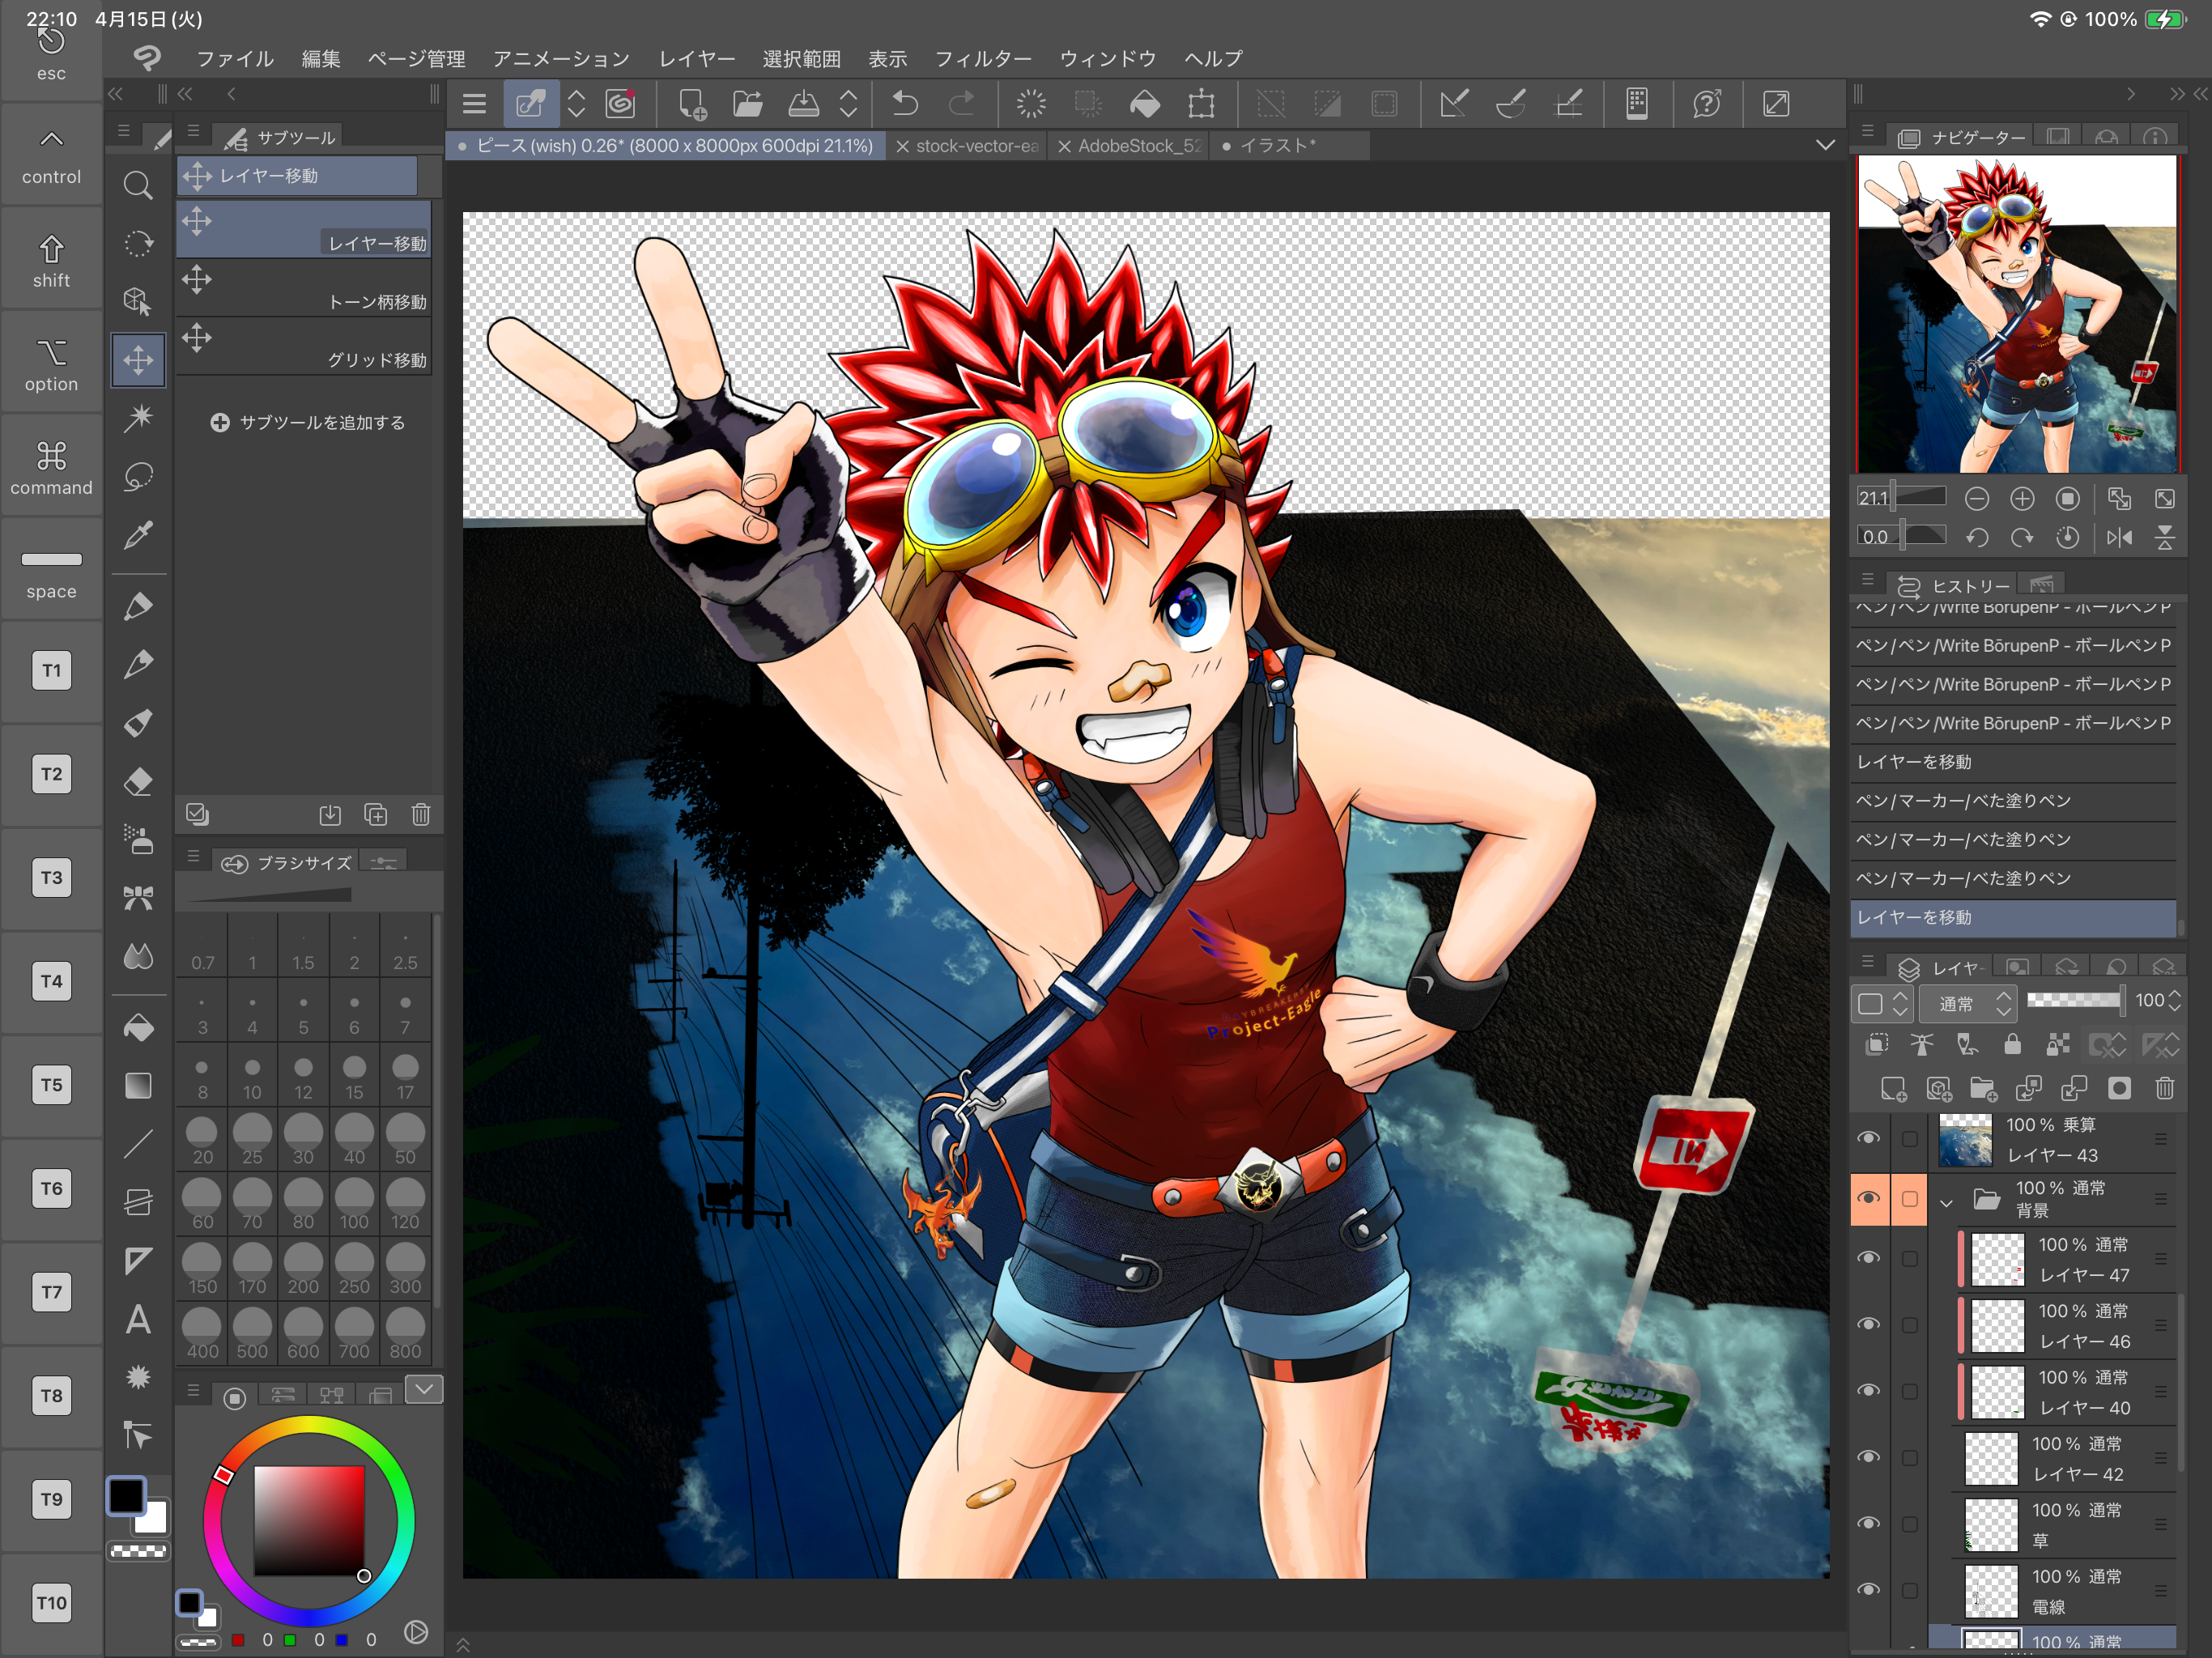Create new layer folder icon
Image resolution: width=2212 pixels, height=1658 pixels.
point(1982,1088)
